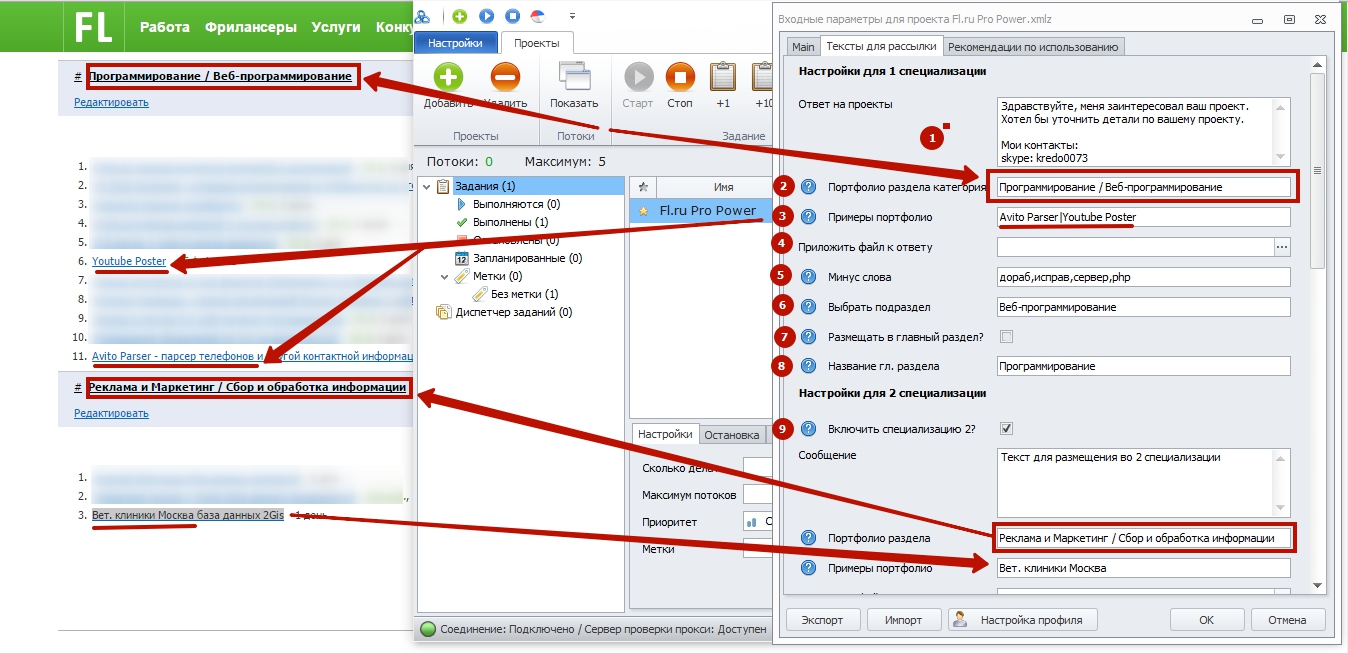The image size is (1348, 653).
Task: Collapse the Задания tree node
Action: pyautogui.click(x=427, y=186)
